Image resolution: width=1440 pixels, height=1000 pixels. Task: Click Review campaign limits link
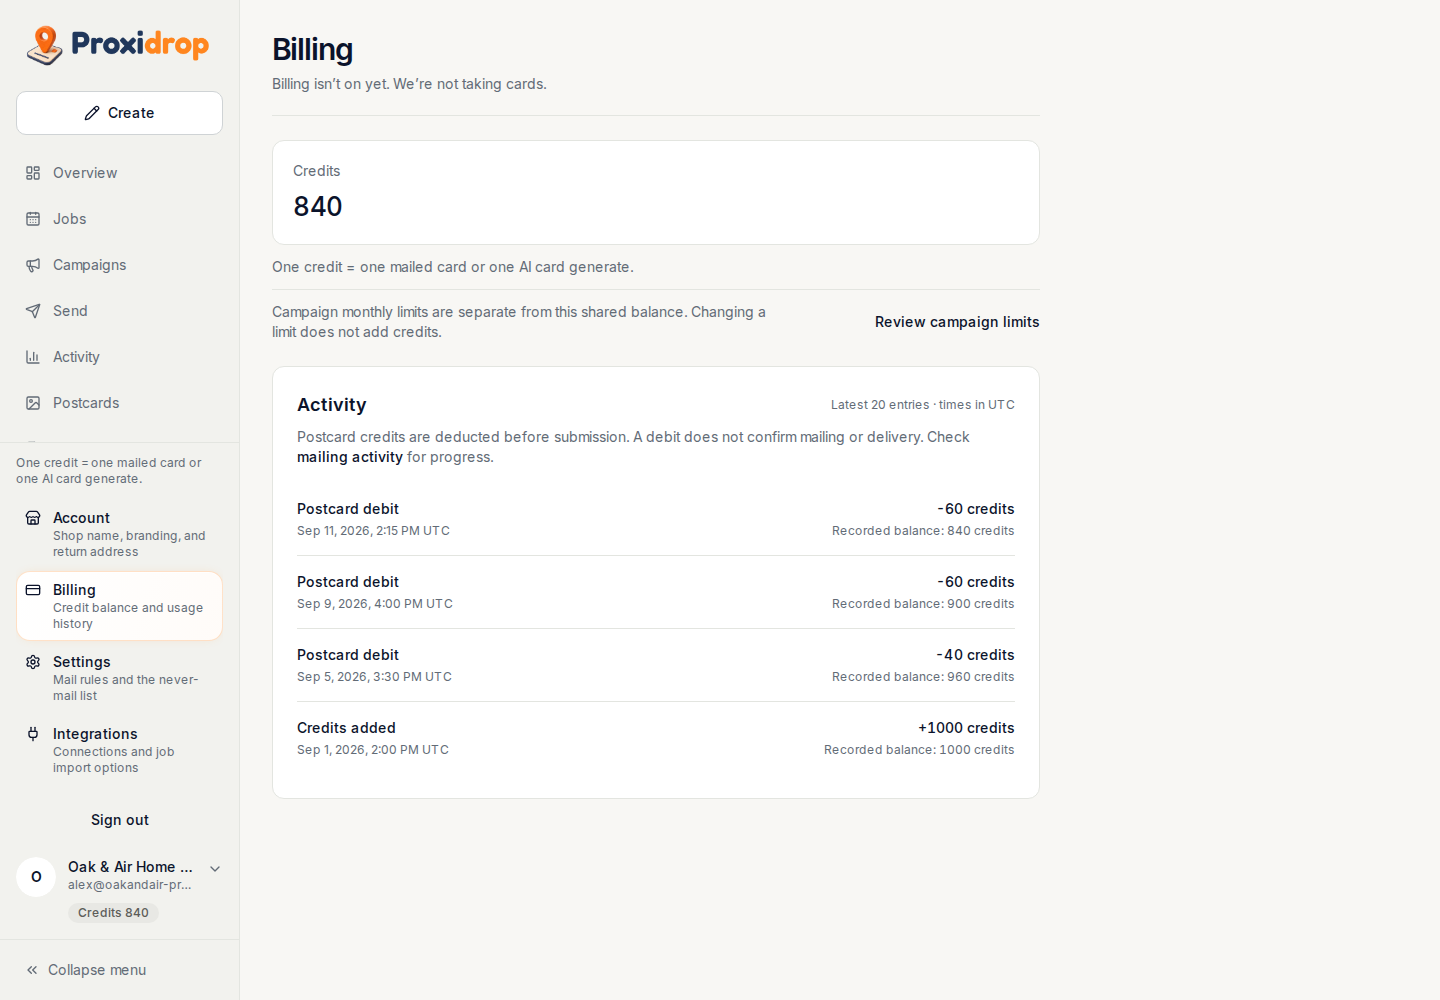point(957,322)
